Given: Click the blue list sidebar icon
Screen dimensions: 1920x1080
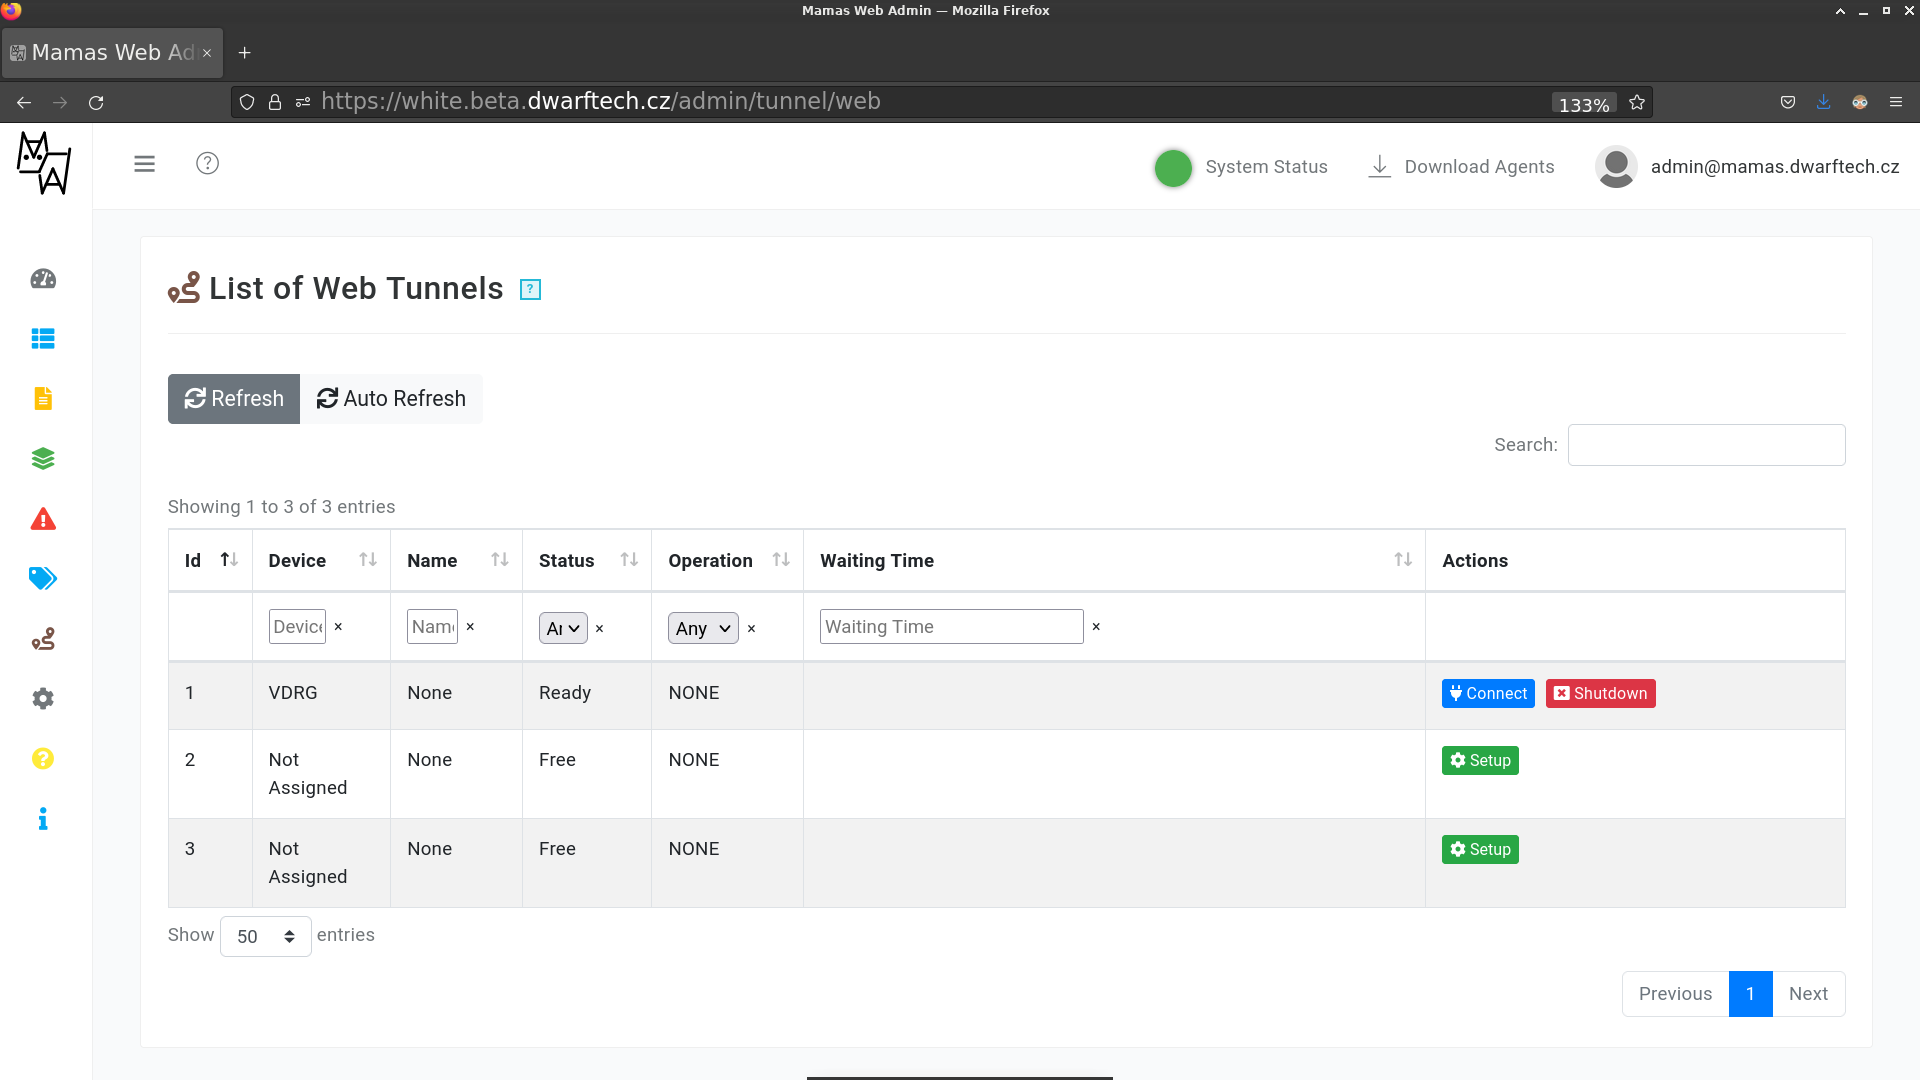Looking at the screenshot, I should (43, 339).
